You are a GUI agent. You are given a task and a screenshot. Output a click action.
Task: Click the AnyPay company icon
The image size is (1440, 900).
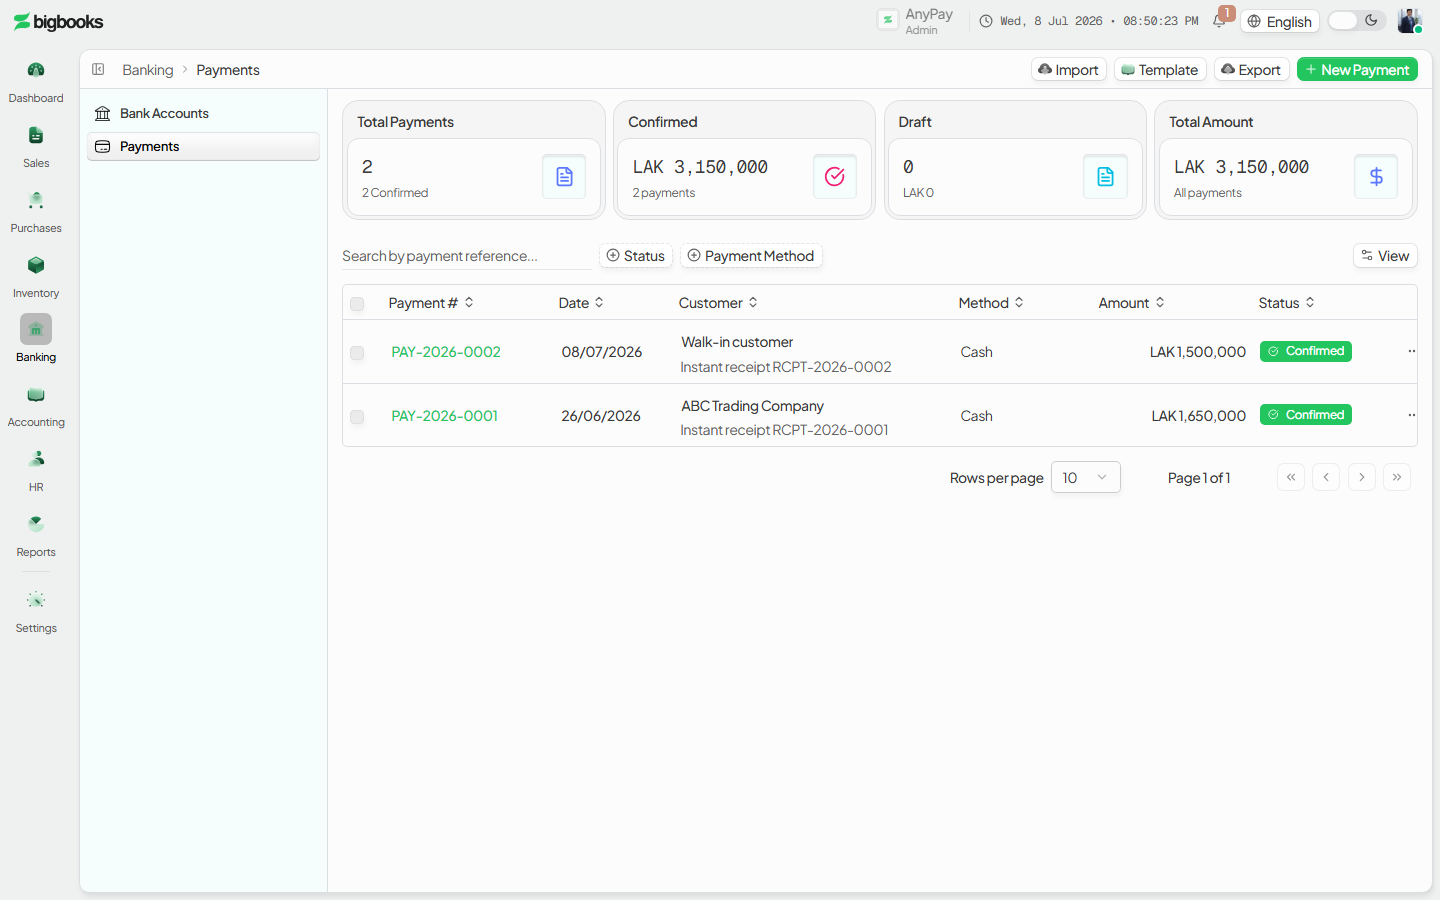888,20
